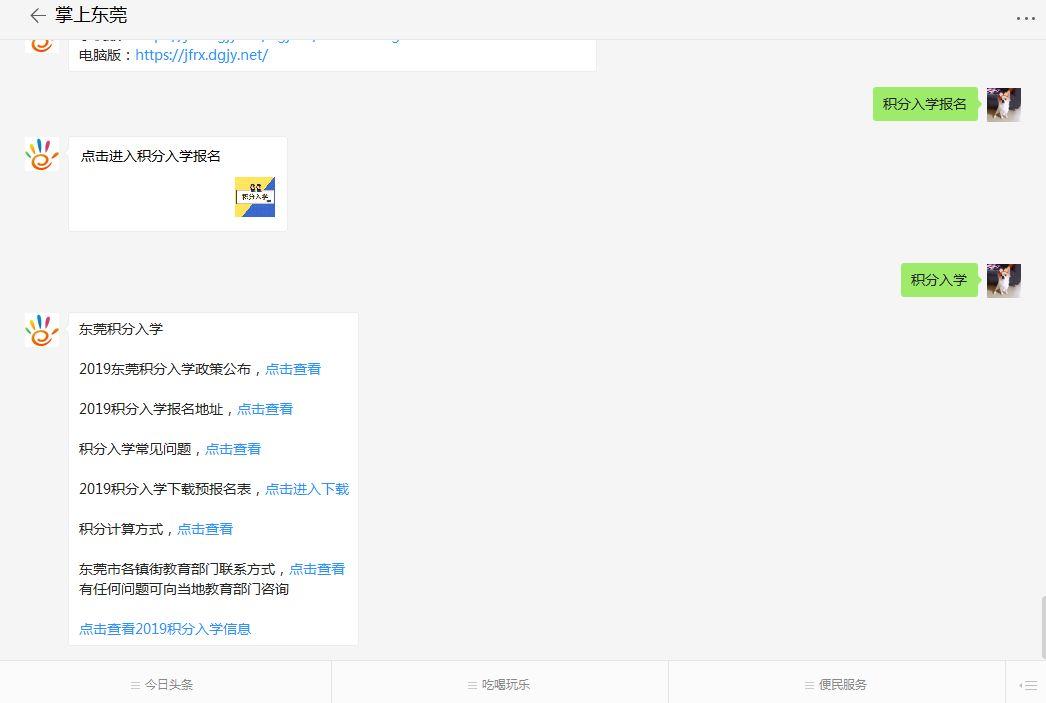
Task: Click the 掌上东莞 avatar beside 点击进入积分入学报名 card
Action: tap(42, 154)
